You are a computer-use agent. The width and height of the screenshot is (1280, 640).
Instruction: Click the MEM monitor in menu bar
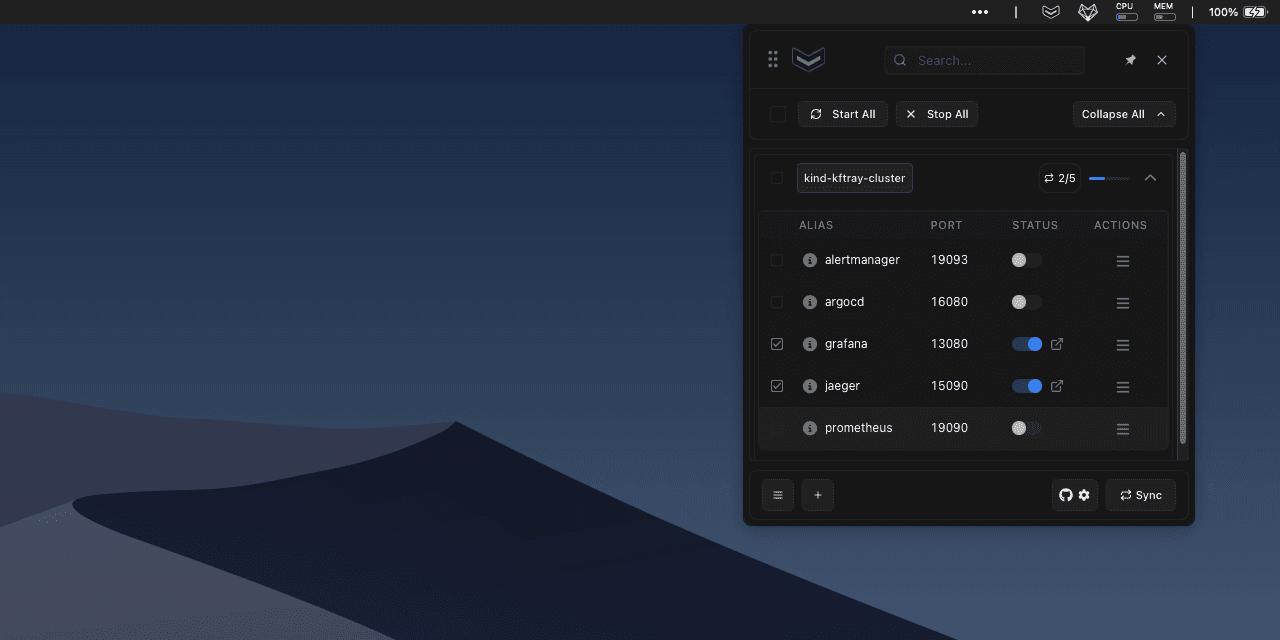tap(1164, 11)
